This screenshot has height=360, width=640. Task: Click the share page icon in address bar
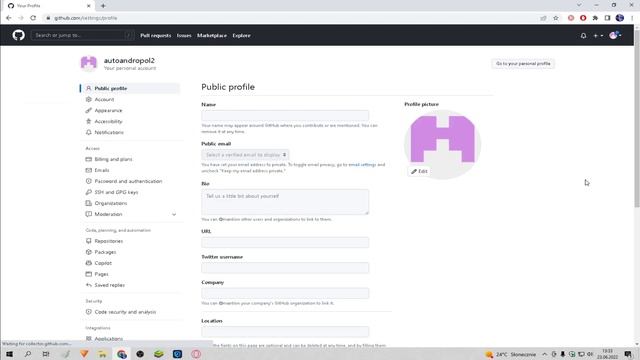(543, 18)
